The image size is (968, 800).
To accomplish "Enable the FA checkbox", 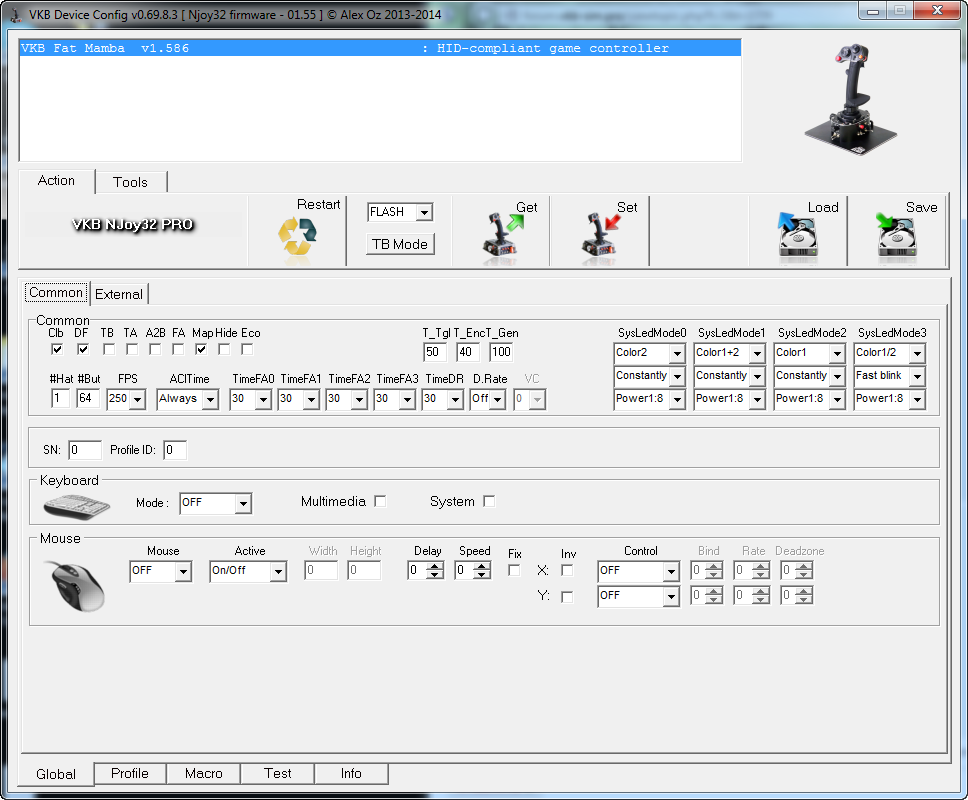I will click(178, 349).
